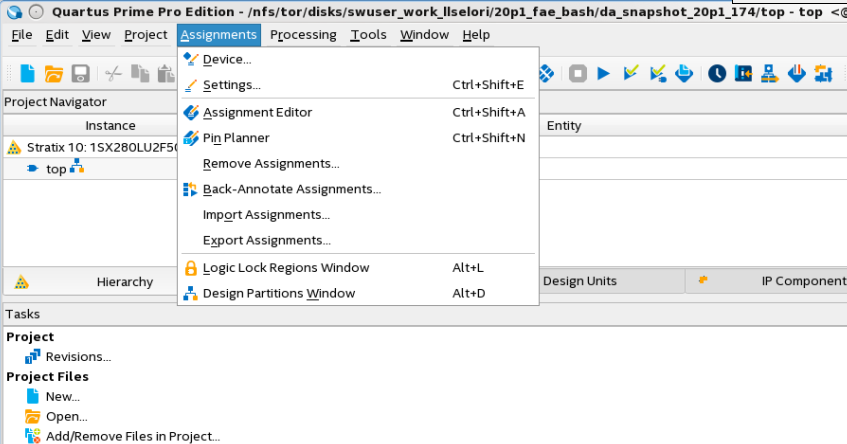Viewport: 847px width, 444px height.
Task: Click the Programmer download-arrow toolbar icon
Action: pyautogui.click(x=797, y=73)
